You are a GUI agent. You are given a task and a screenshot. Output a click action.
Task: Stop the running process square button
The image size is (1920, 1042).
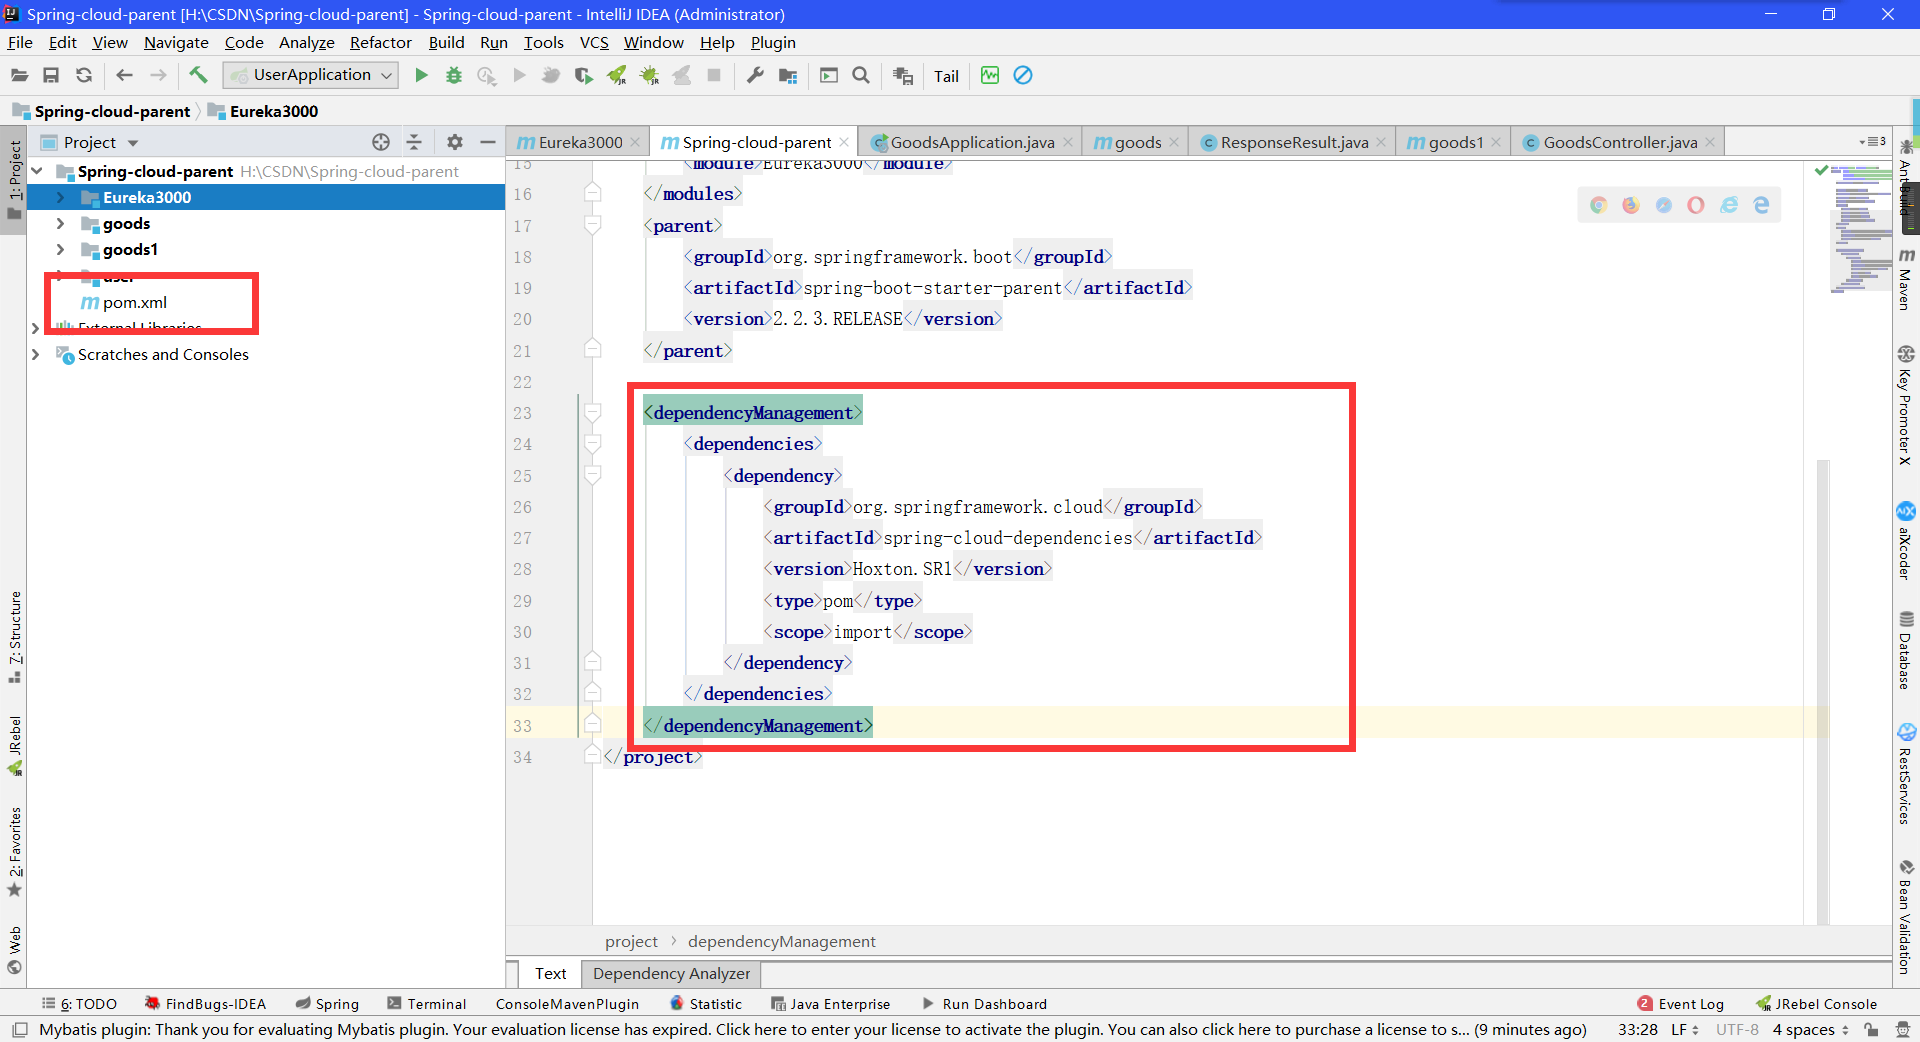click(714, 75)
